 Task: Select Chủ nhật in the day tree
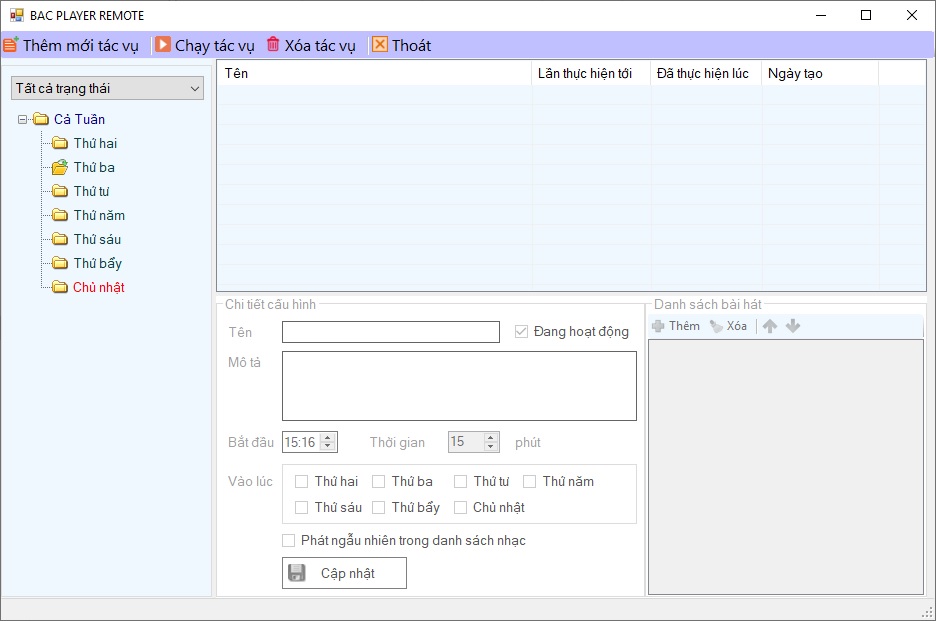(x=98, y=287)
